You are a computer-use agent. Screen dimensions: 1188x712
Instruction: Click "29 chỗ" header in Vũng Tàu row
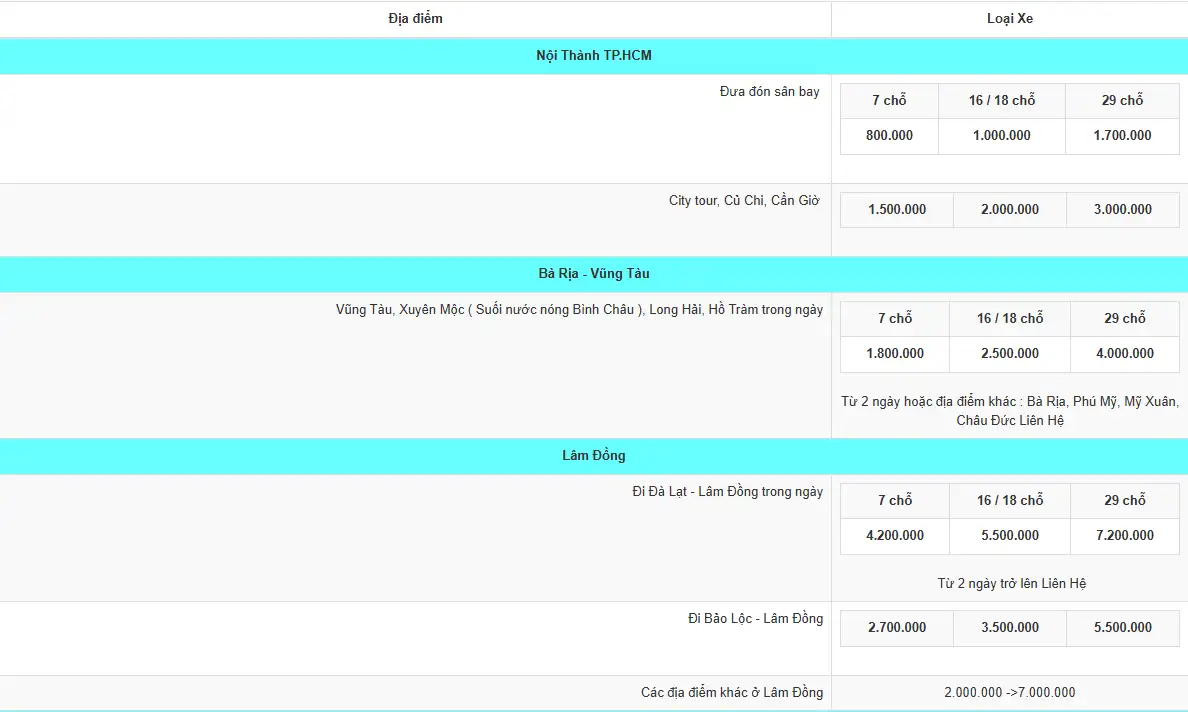[1125, 319]
